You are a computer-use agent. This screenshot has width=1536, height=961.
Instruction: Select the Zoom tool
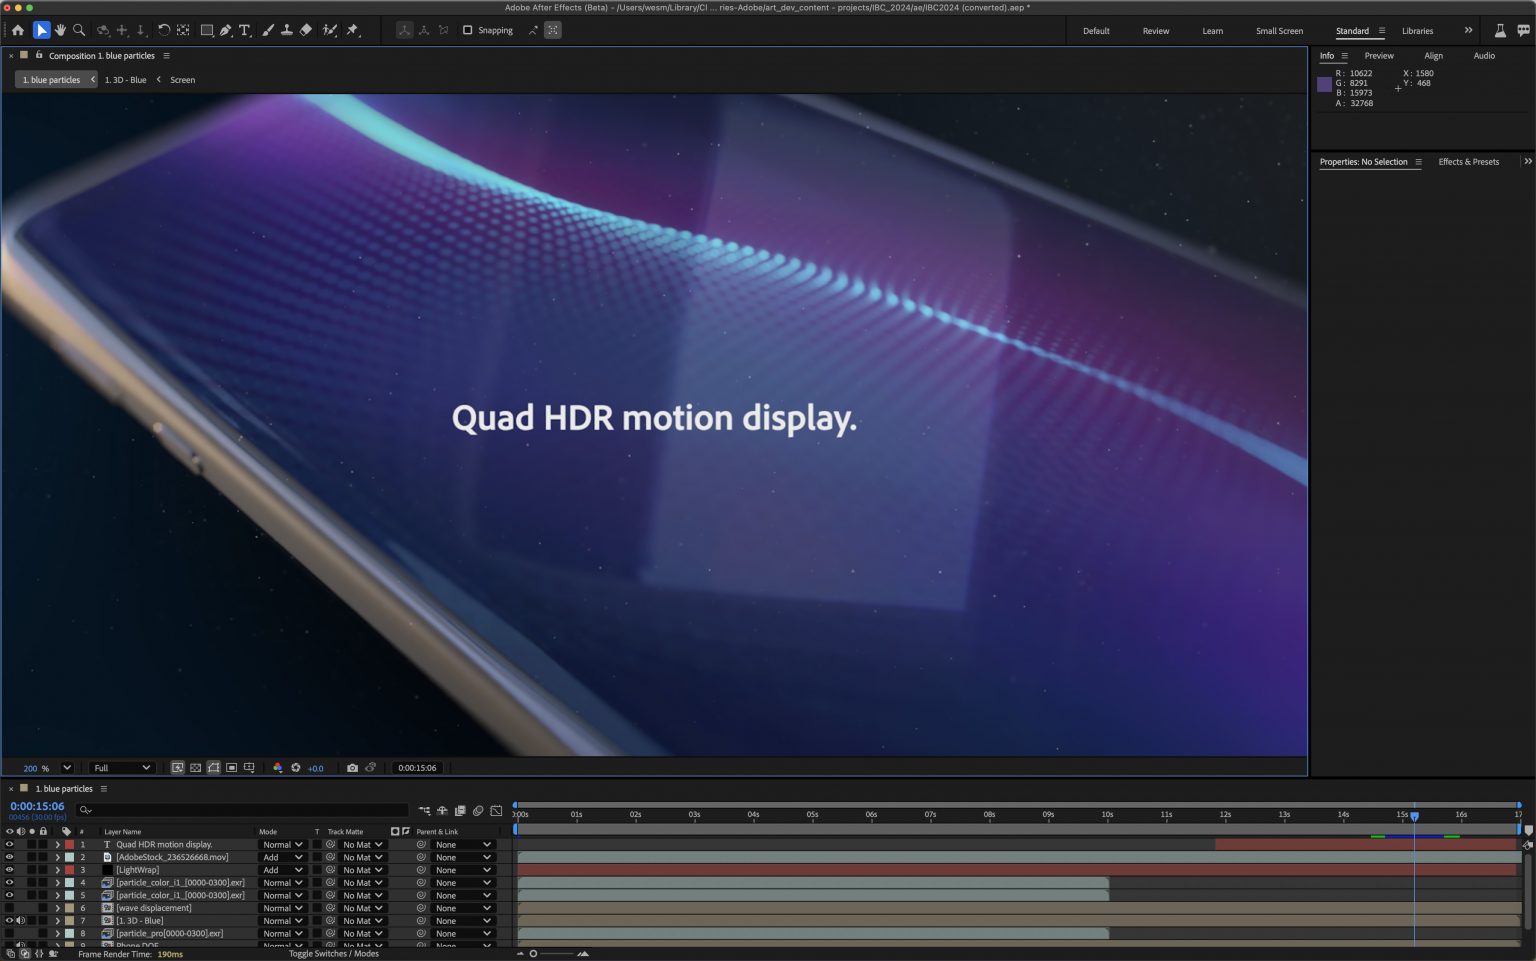click(78, 30)
